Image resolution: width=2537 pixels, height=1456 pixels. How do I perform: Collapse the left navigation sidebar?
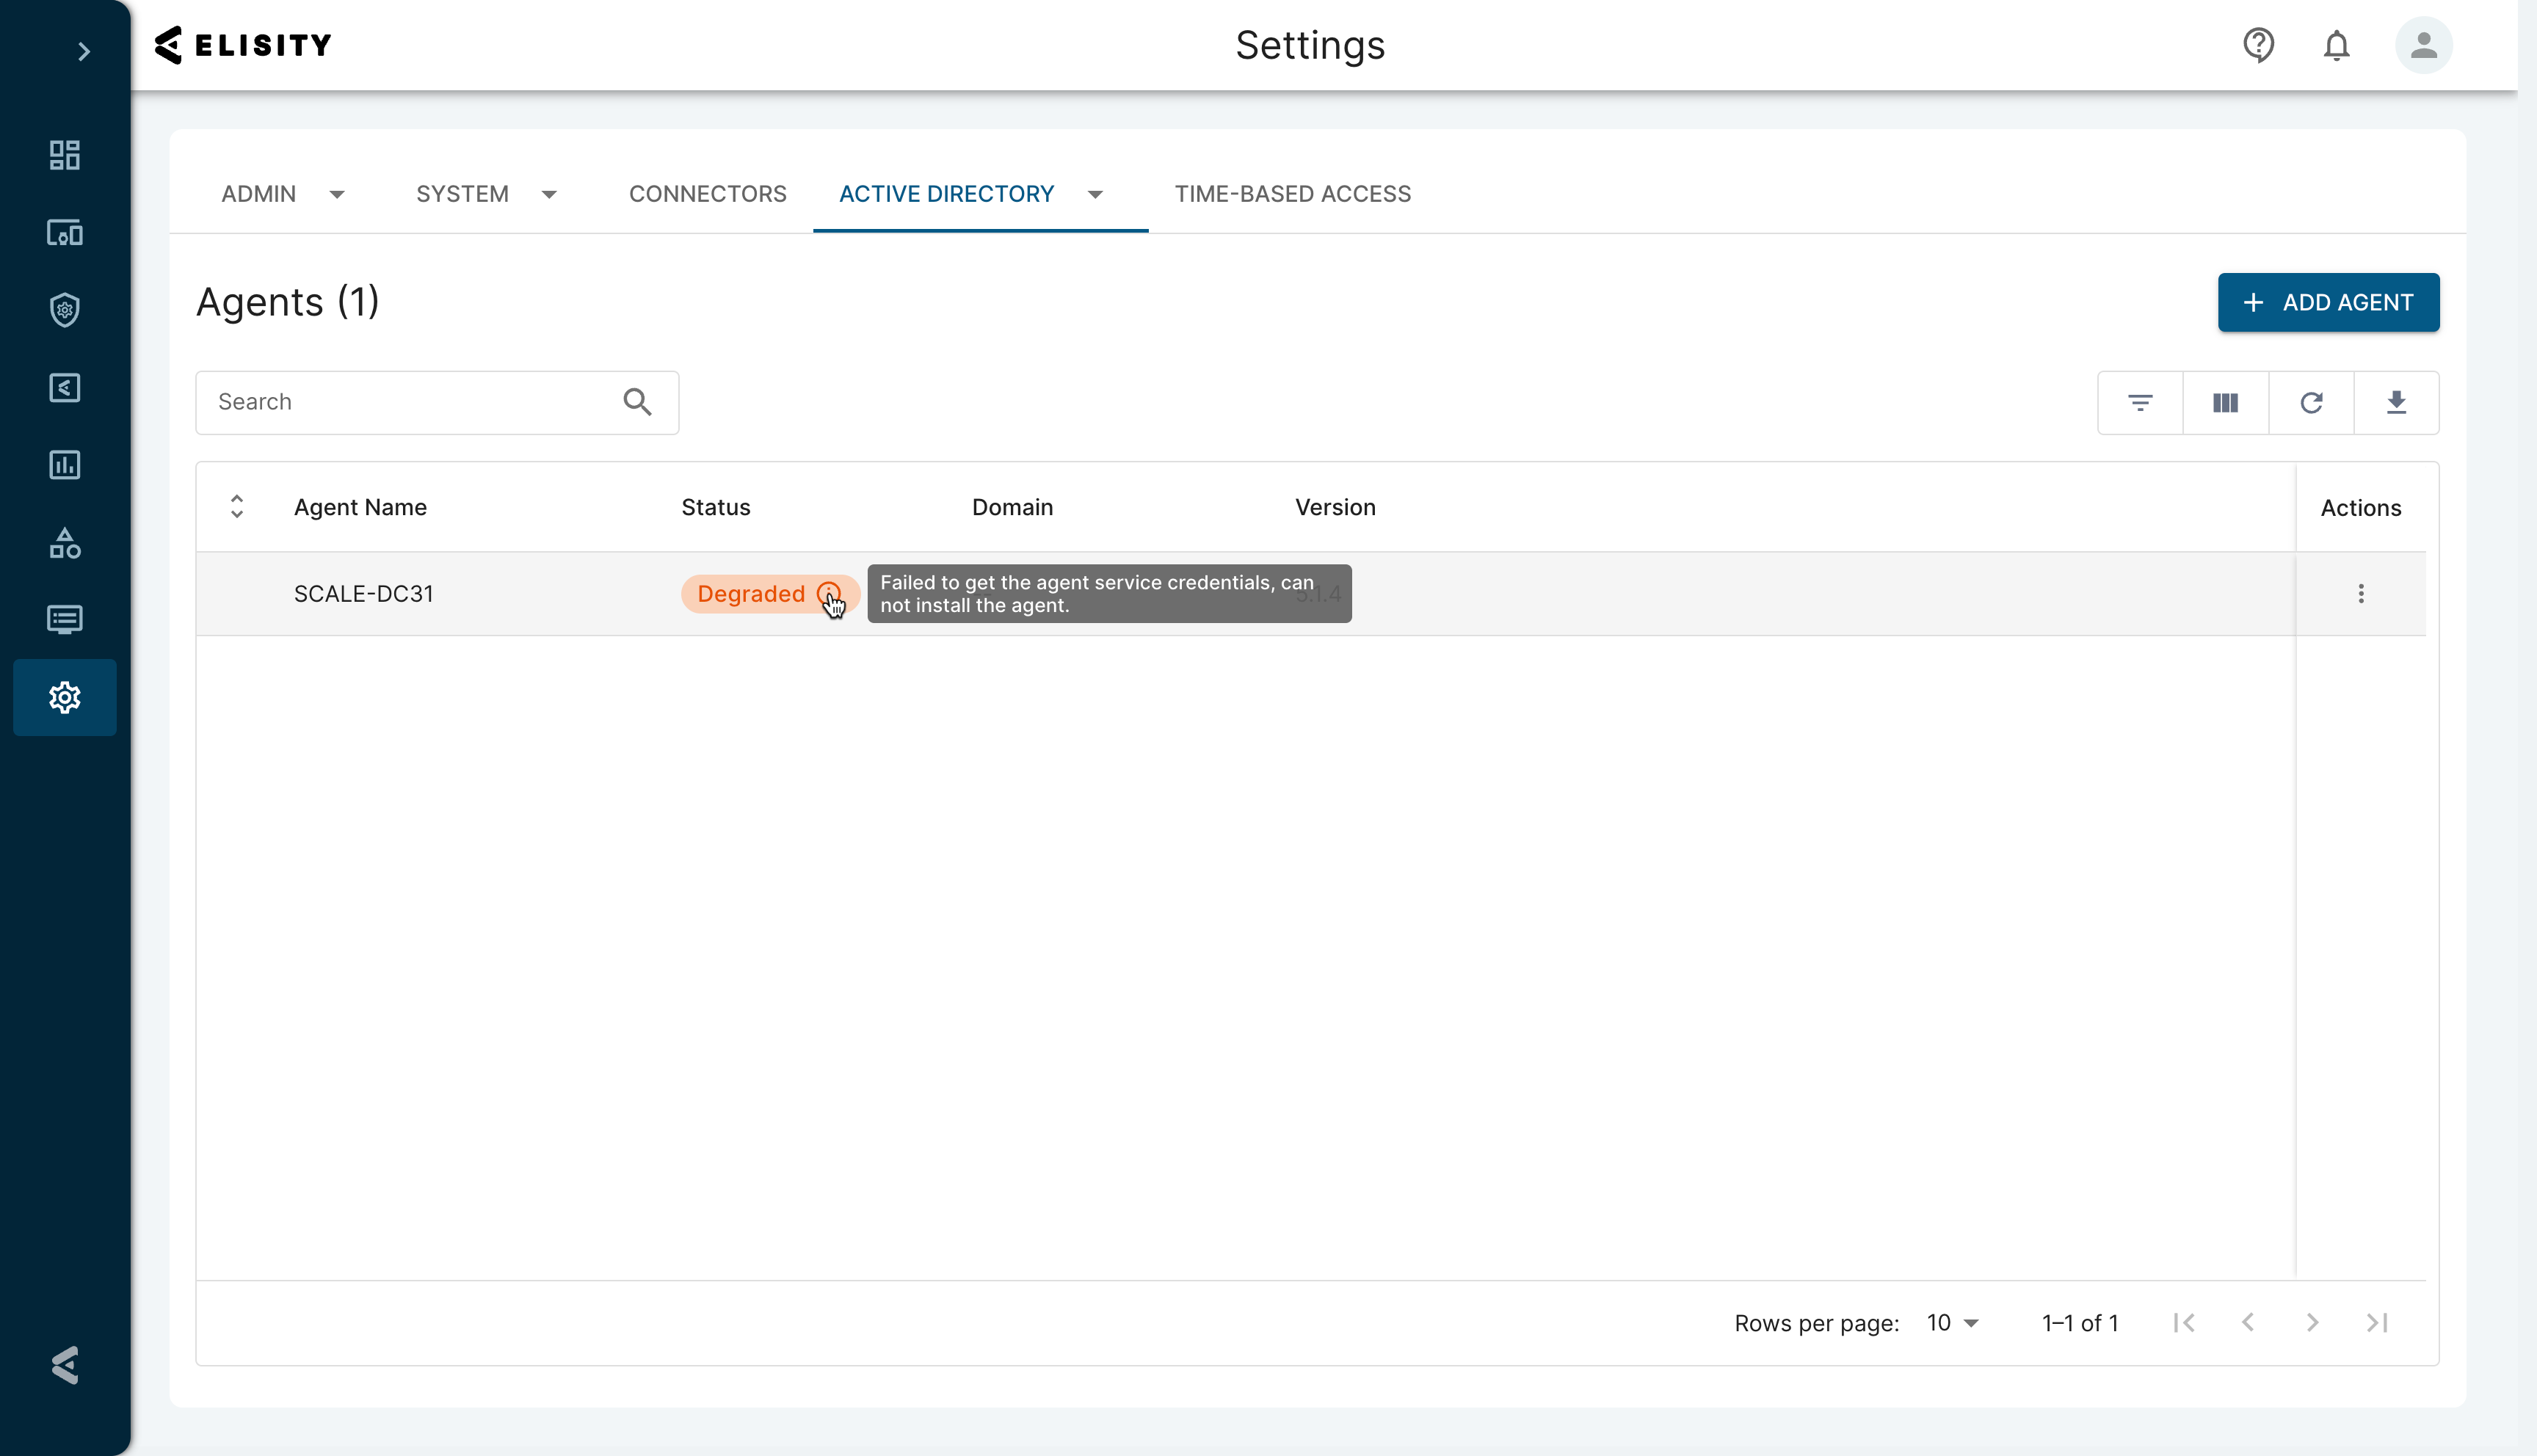pos(84,51)
